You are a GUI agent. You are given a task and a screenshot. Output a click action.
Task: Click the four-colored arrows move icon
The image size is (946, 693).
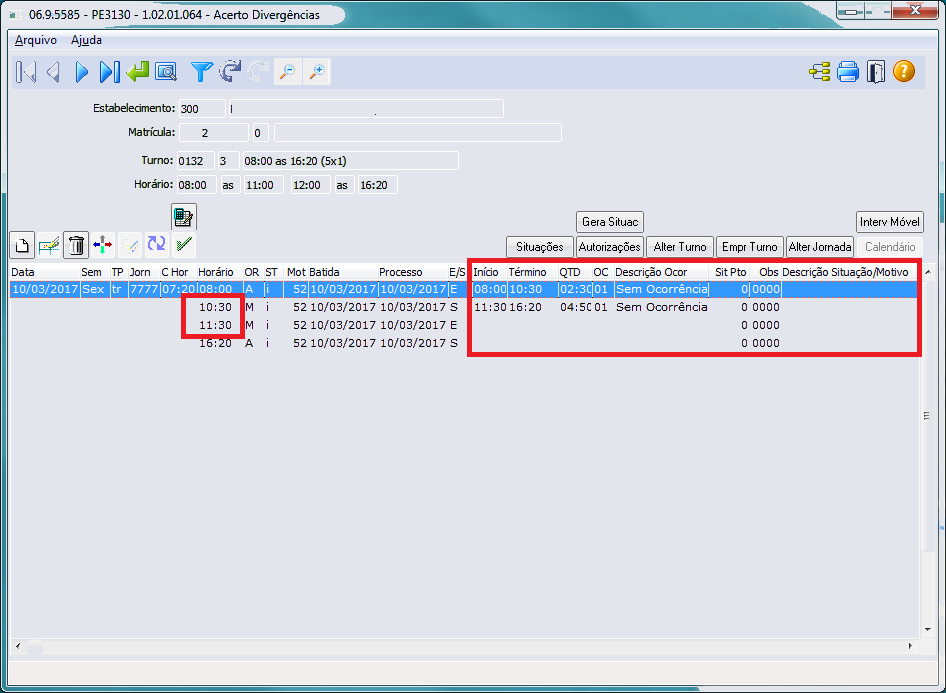click(103, 245)
